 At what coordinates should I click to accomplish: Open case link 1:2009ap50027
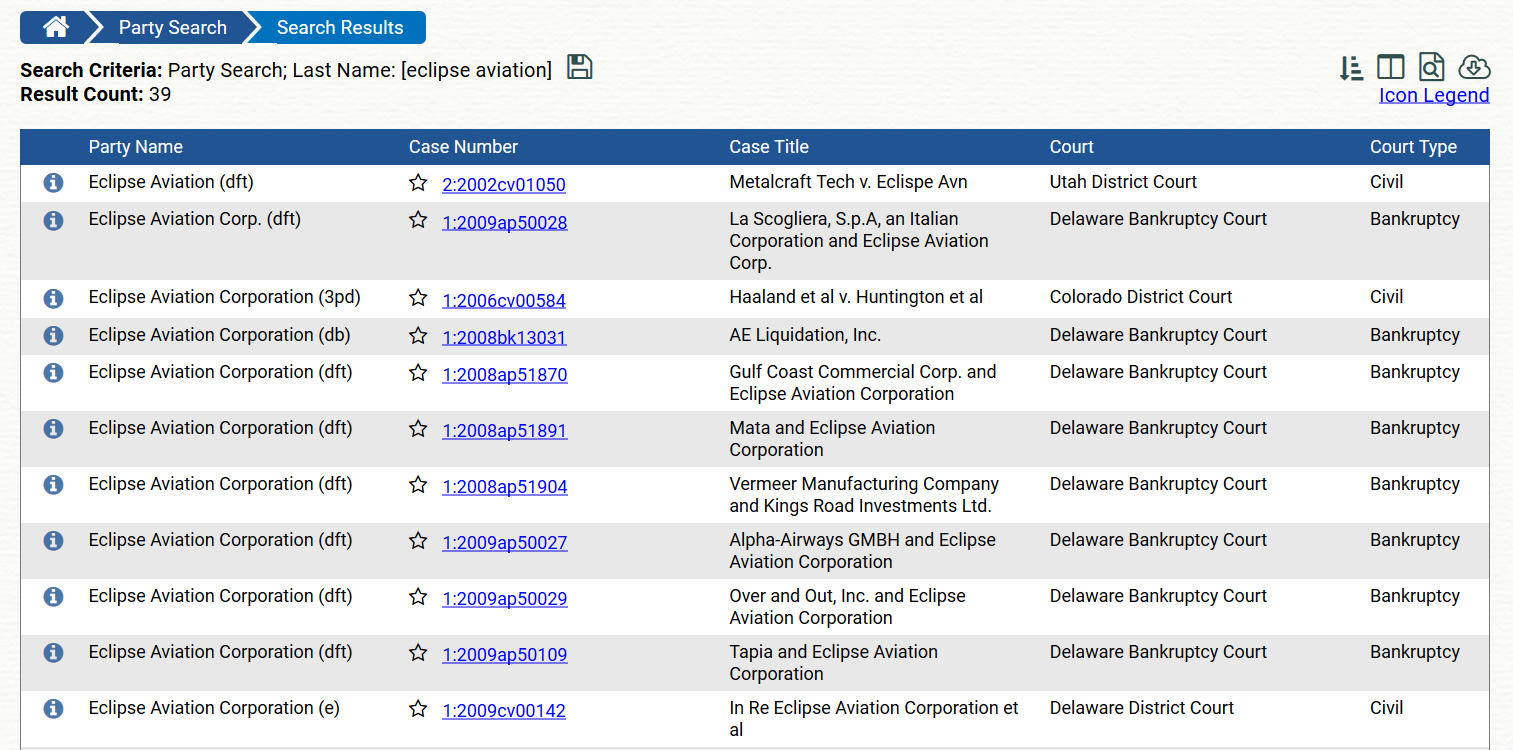point(505,543)
